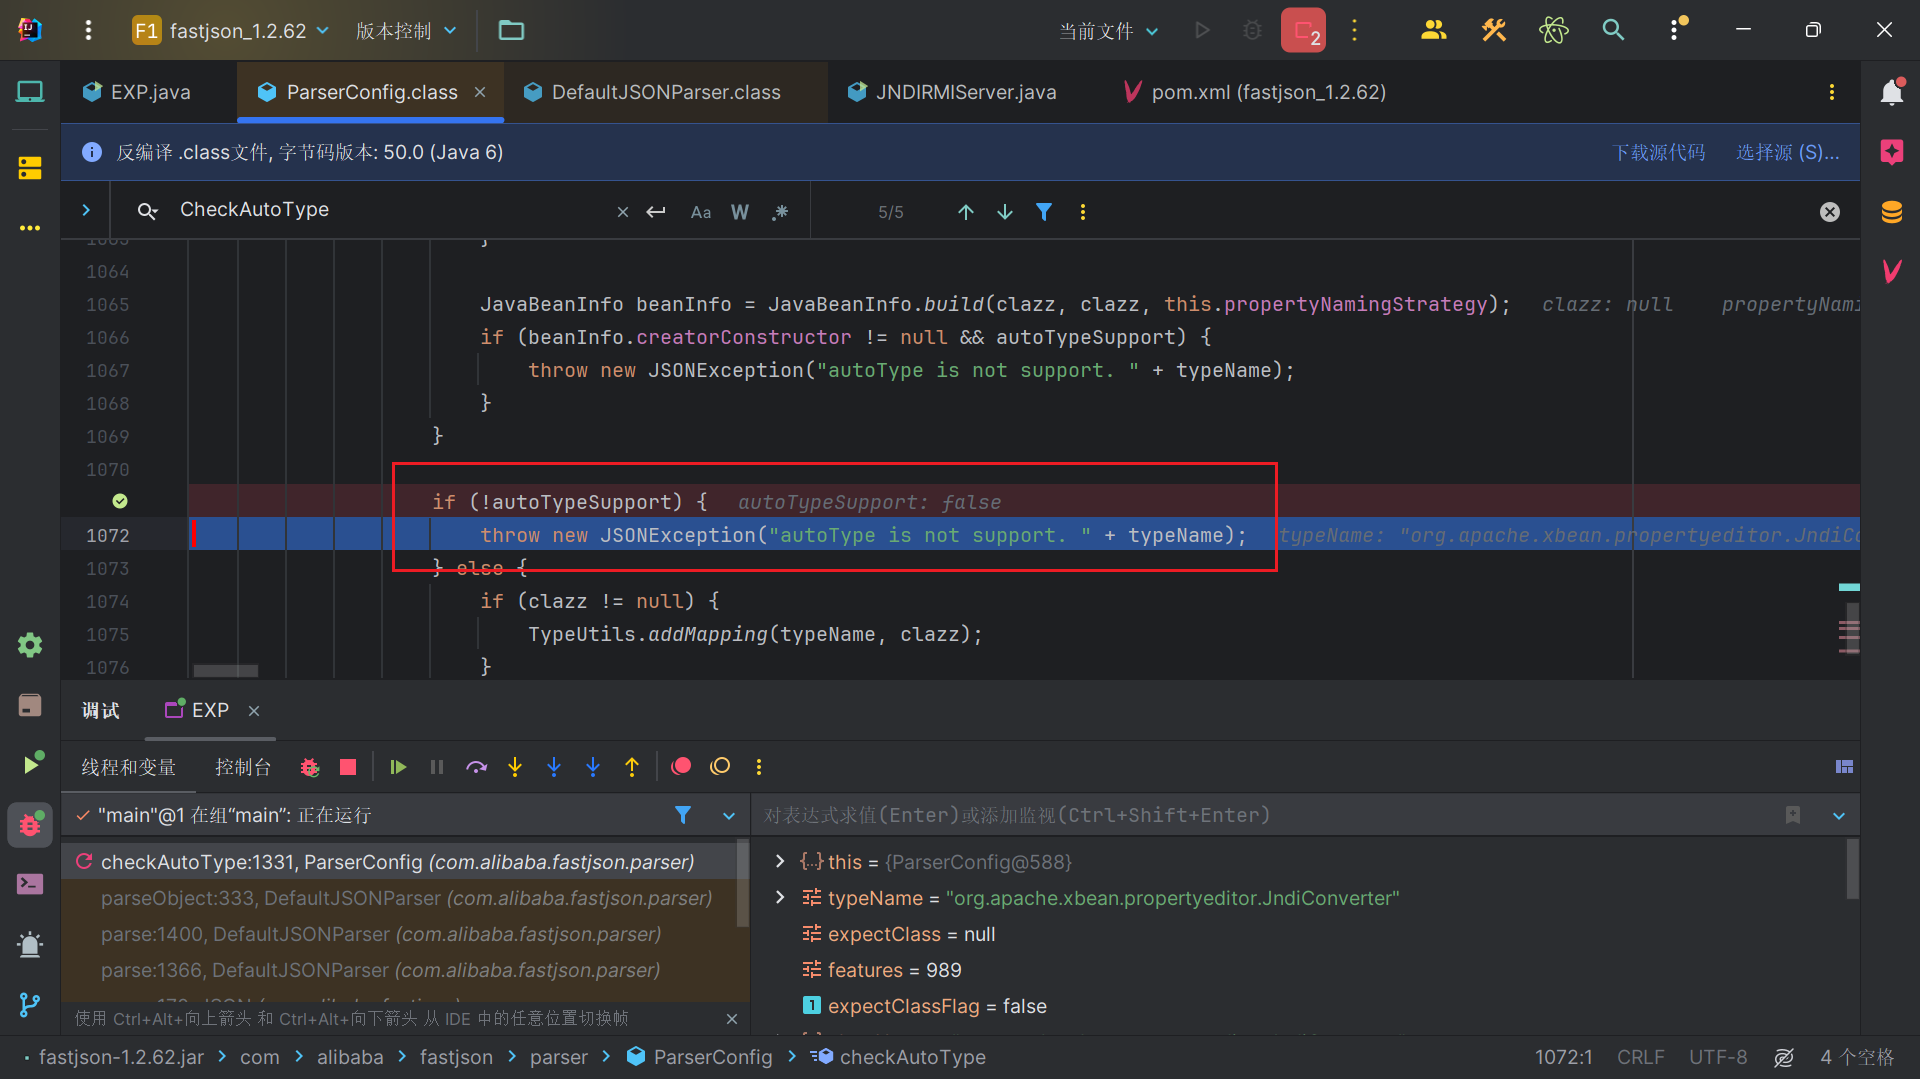This screenshot has width=1920, height=1079.
Task: Open Search Everywhere magnifier
Action: [1613, 31]
